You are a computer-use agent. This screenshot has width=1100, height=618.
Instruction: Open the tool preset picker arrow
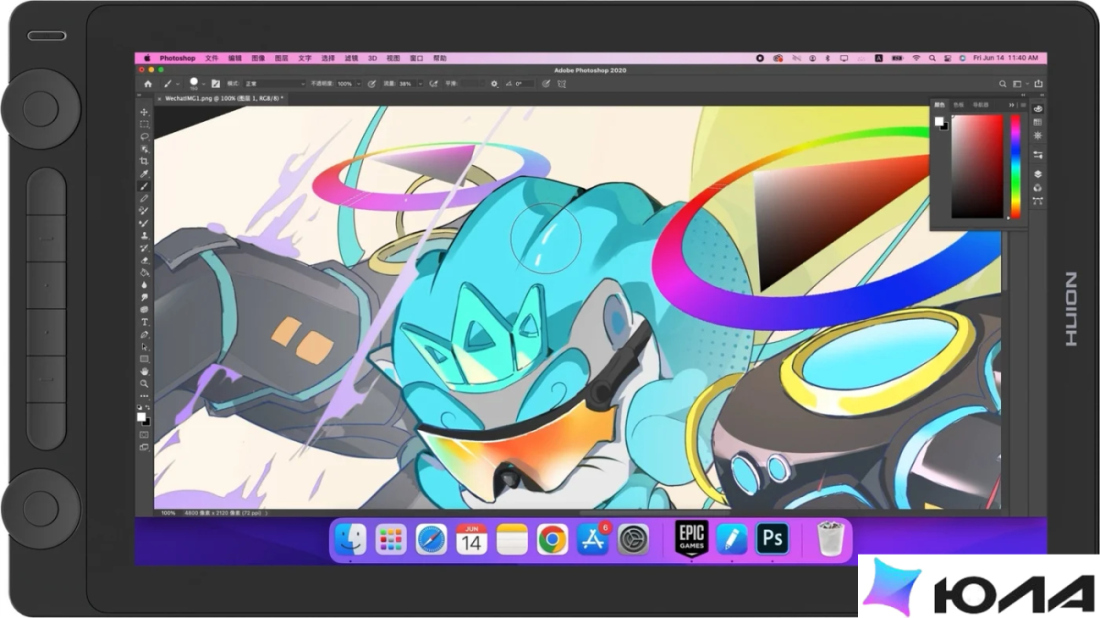[178, 84]
